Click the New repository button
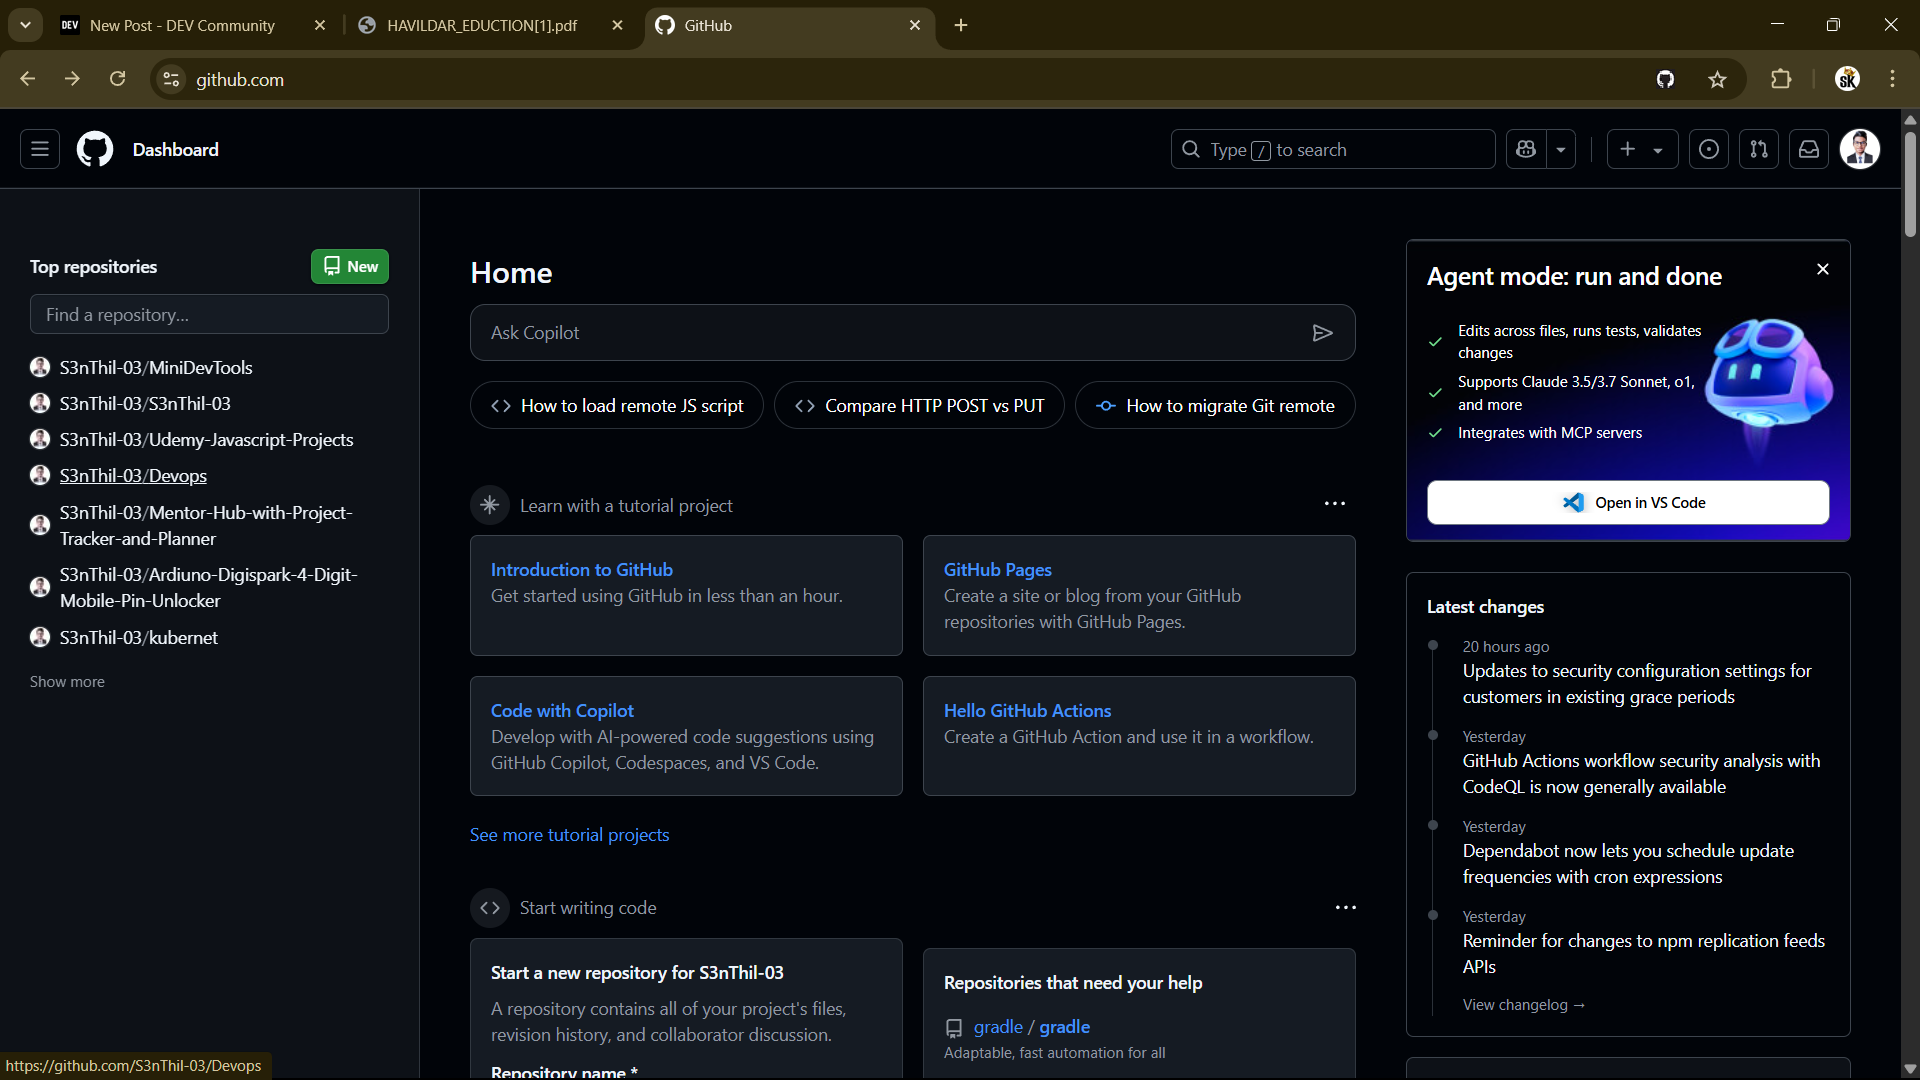 pos(350,266)
